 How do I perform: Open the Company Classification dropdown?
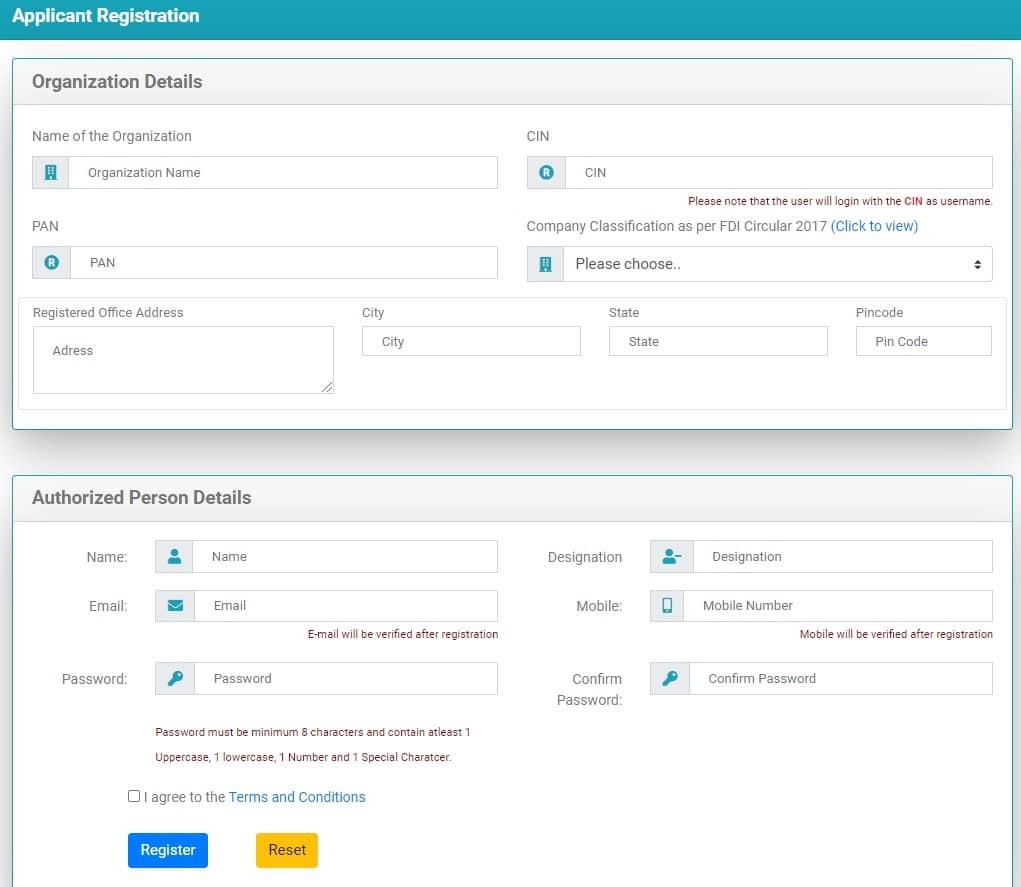point(780,263)
